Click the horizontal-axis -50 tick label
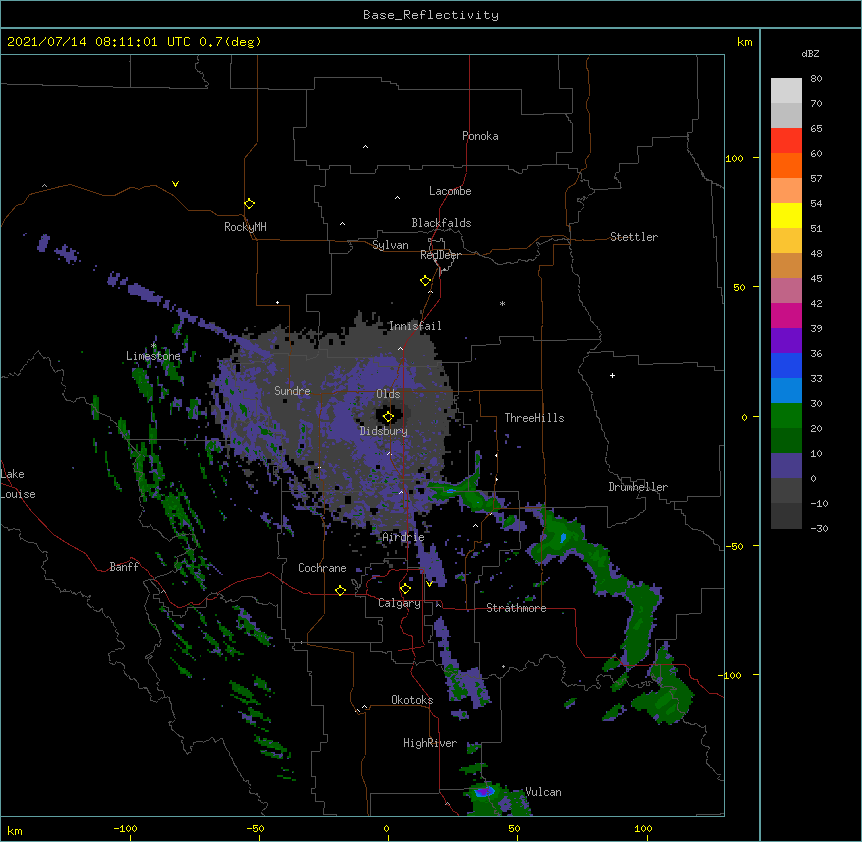This screenshot has height=842, width=862. (255, 828)
